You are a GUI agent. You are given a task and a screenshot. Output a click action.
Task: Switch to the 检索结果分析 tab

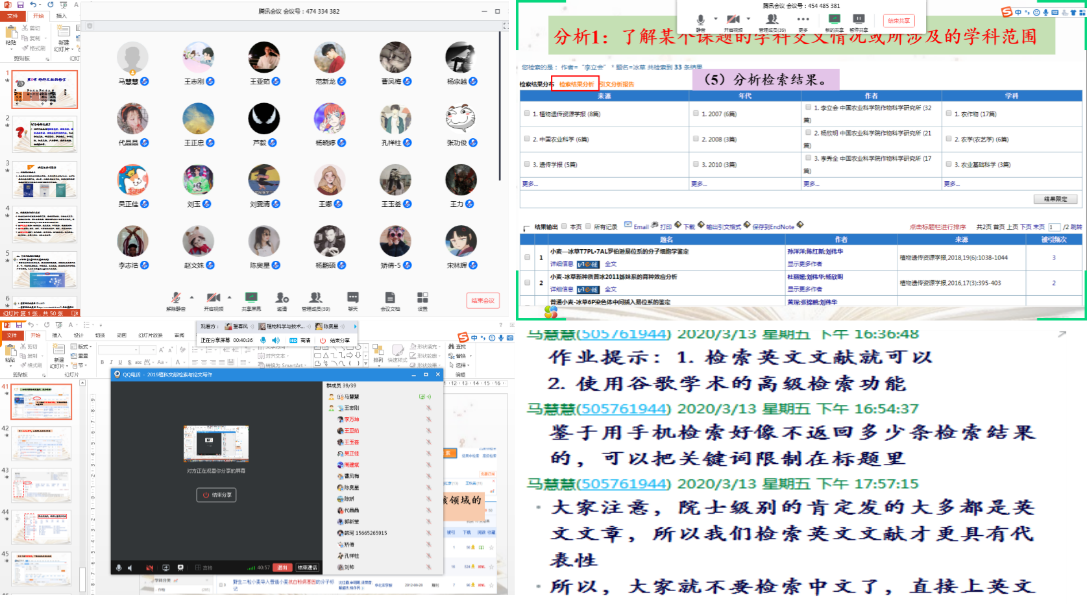(x=576, y=85)
